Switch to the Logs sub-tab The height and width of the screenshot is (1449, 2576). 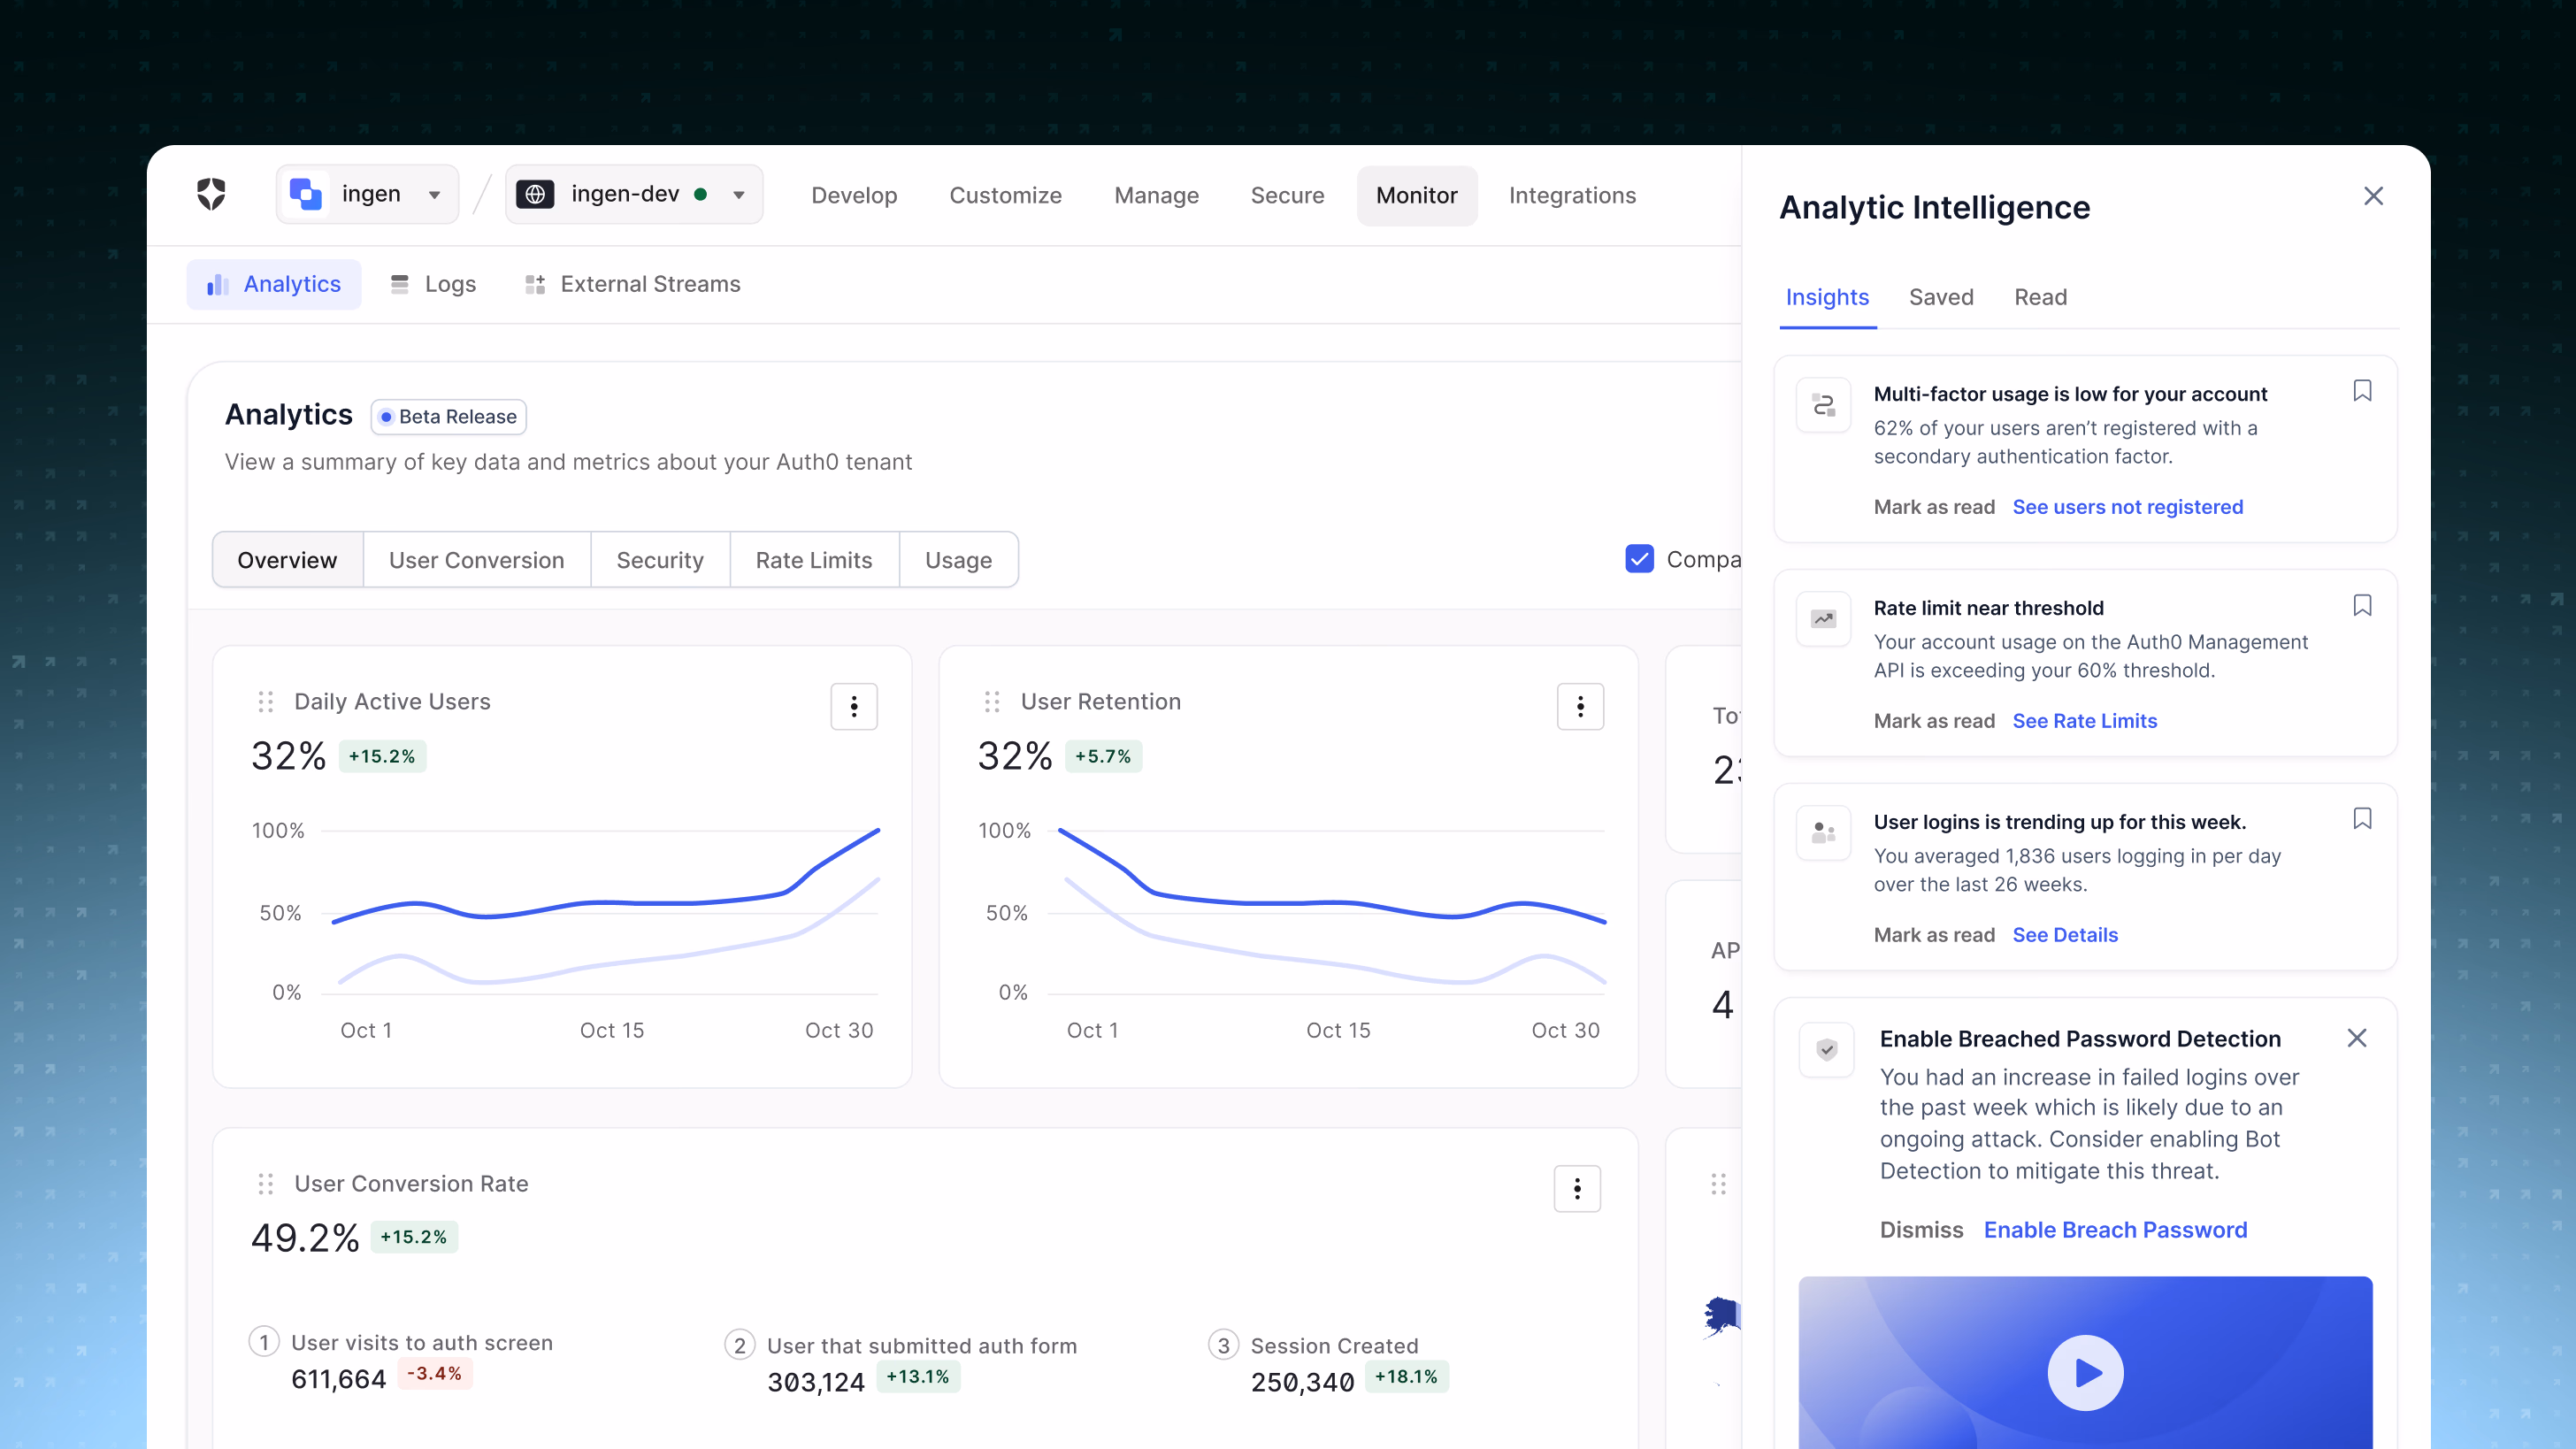pos(432,284)
